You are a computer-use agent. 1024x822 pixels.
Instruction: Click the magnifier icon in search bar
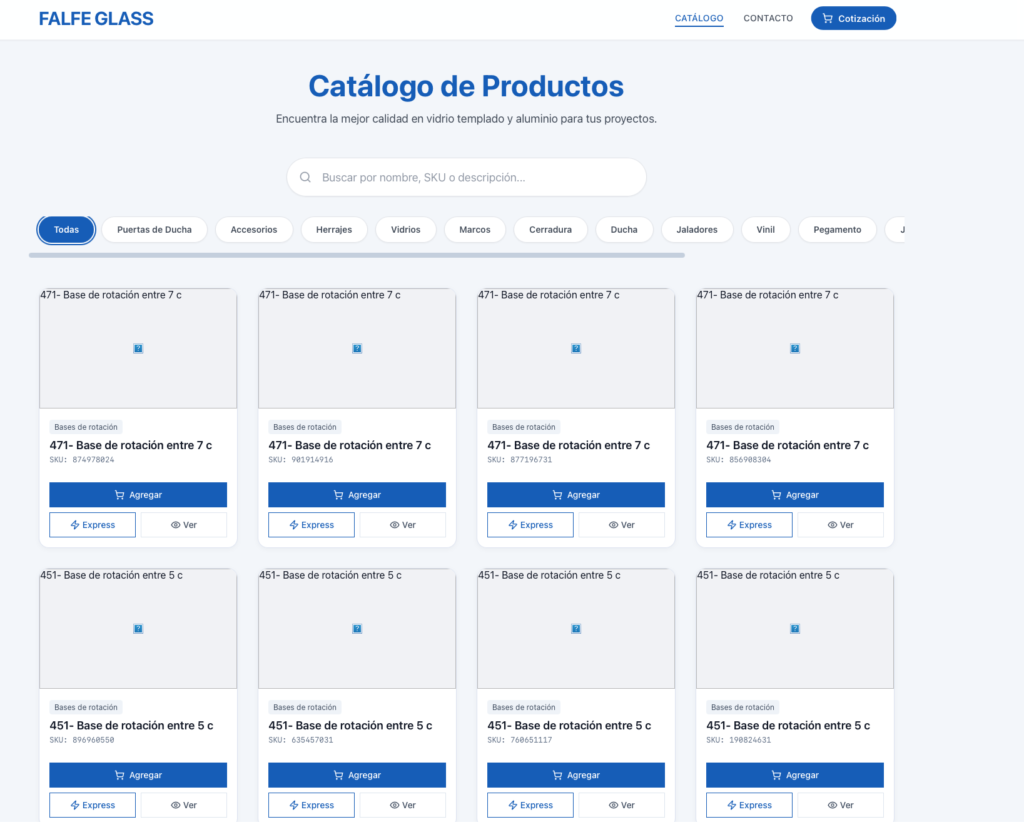(x=306, y=177)
